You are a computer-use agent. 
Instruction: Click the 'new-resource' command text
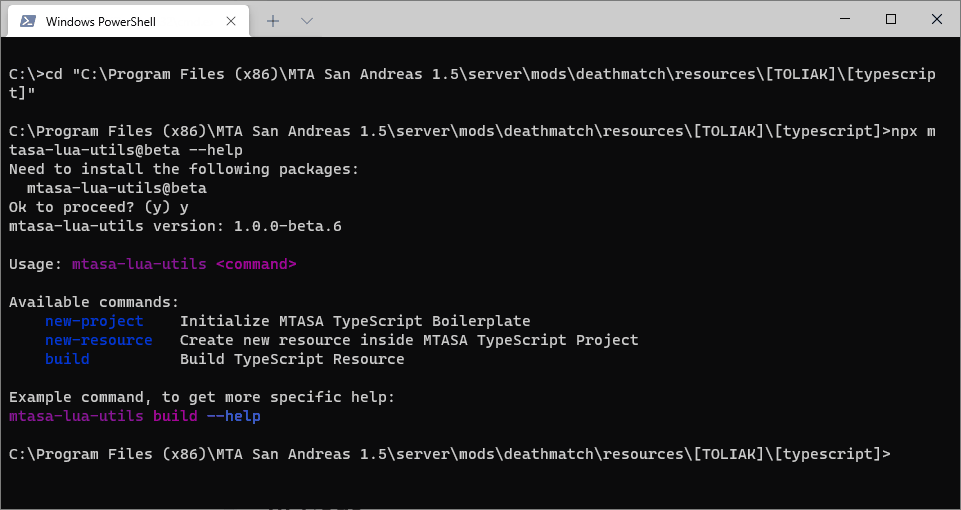[99, 340]
